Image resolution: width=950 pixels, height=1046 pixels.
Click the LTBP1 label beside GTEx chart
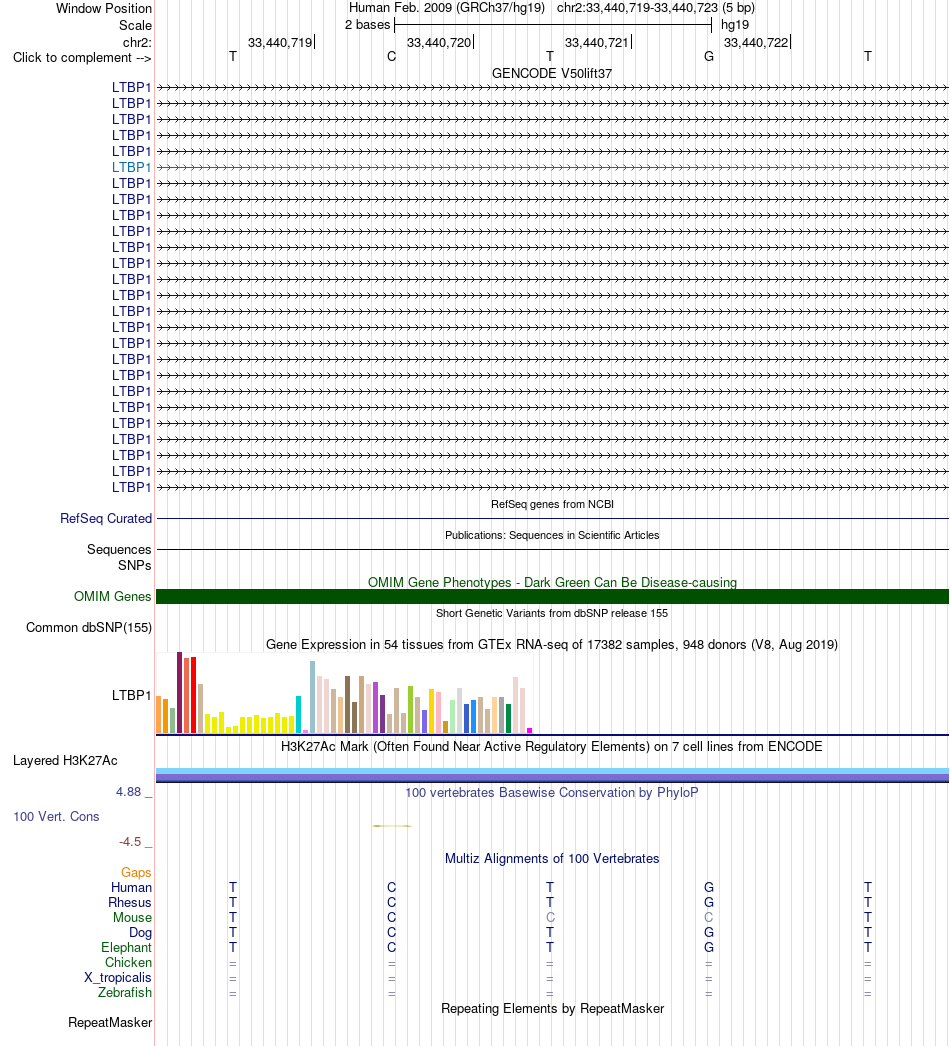131,695
